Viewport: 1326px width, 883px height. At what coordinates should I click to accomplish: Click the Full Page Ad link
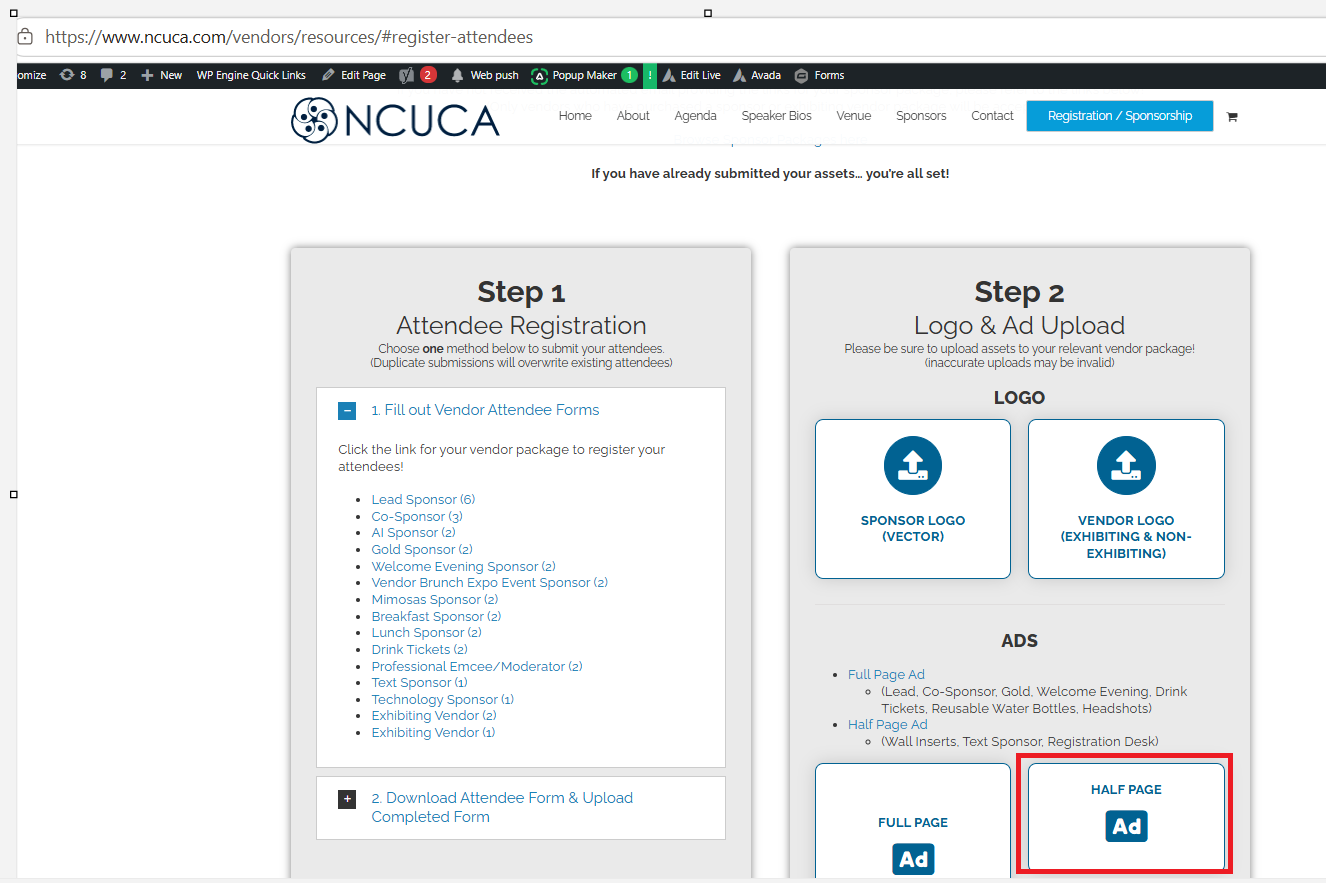[x=886, y=675]
